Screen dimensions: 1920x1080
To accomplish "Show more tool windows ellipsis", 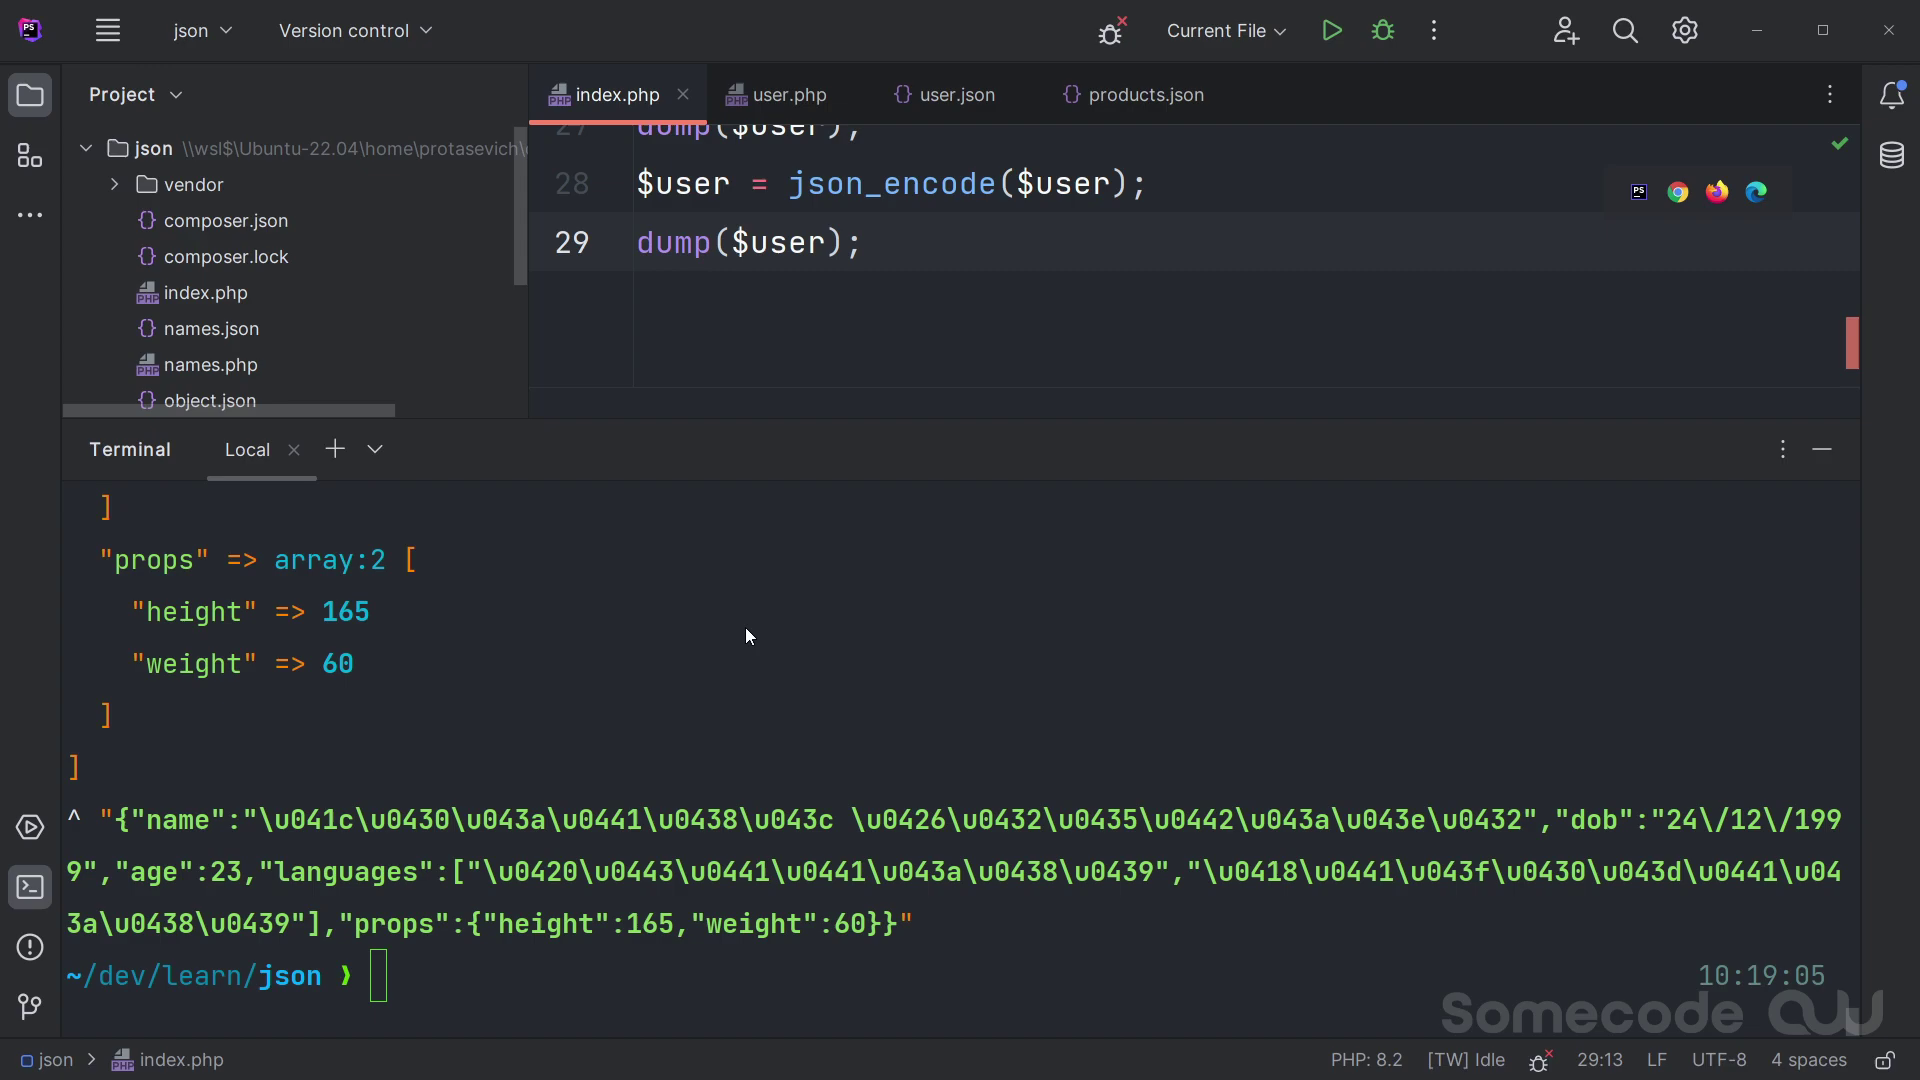I will point(30,215).
